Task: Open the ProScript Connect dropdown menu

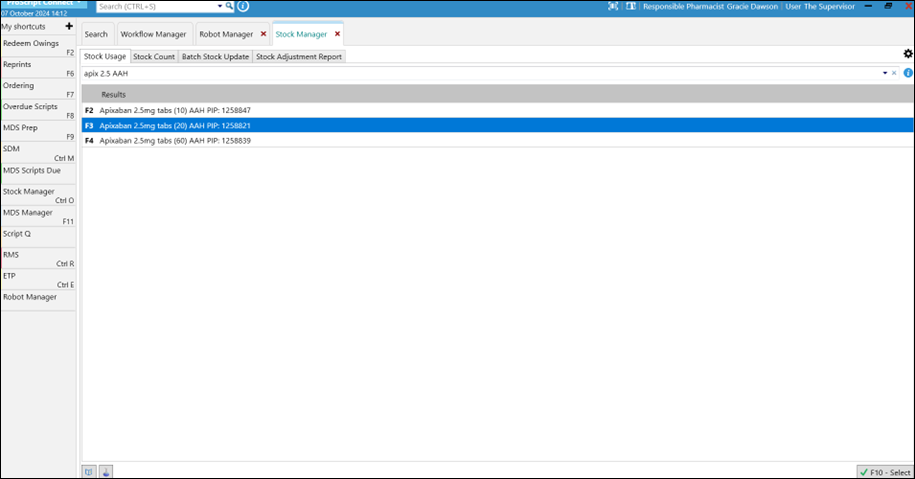Action: 44,4
